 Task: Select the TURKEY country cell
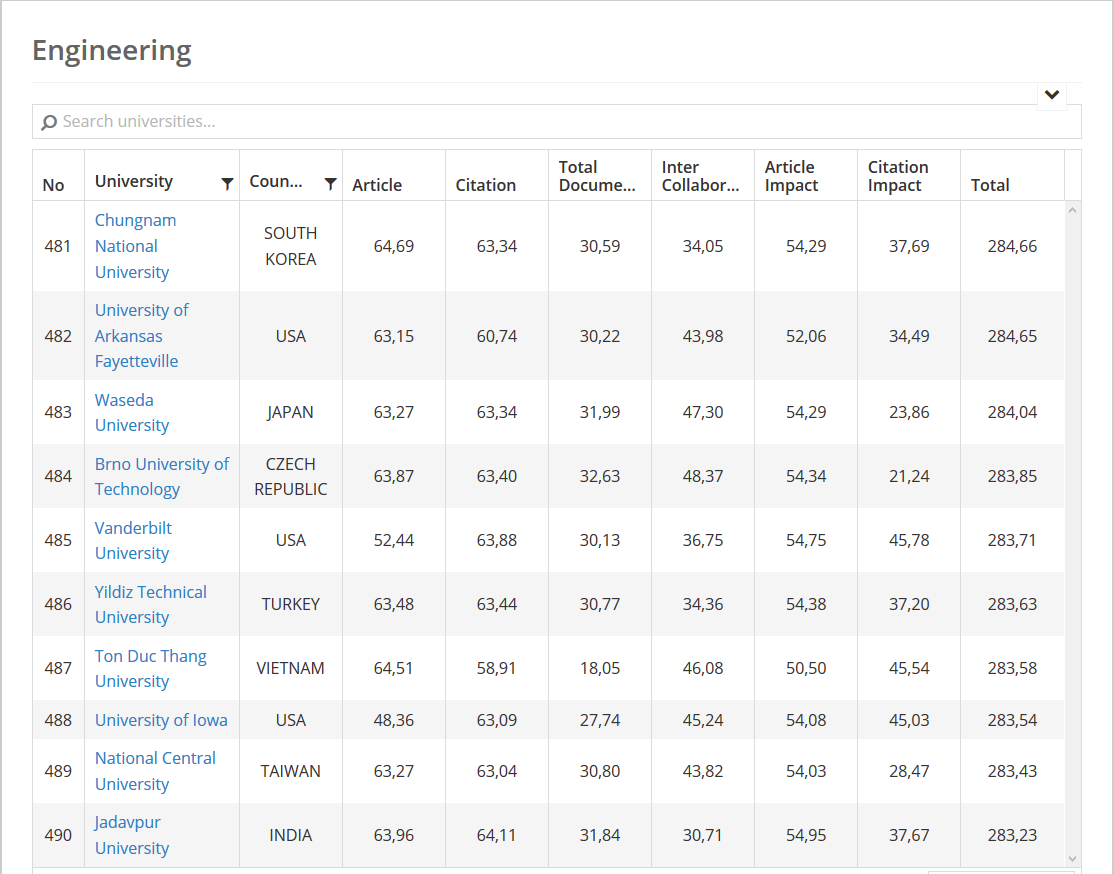(x=291, y=604)
